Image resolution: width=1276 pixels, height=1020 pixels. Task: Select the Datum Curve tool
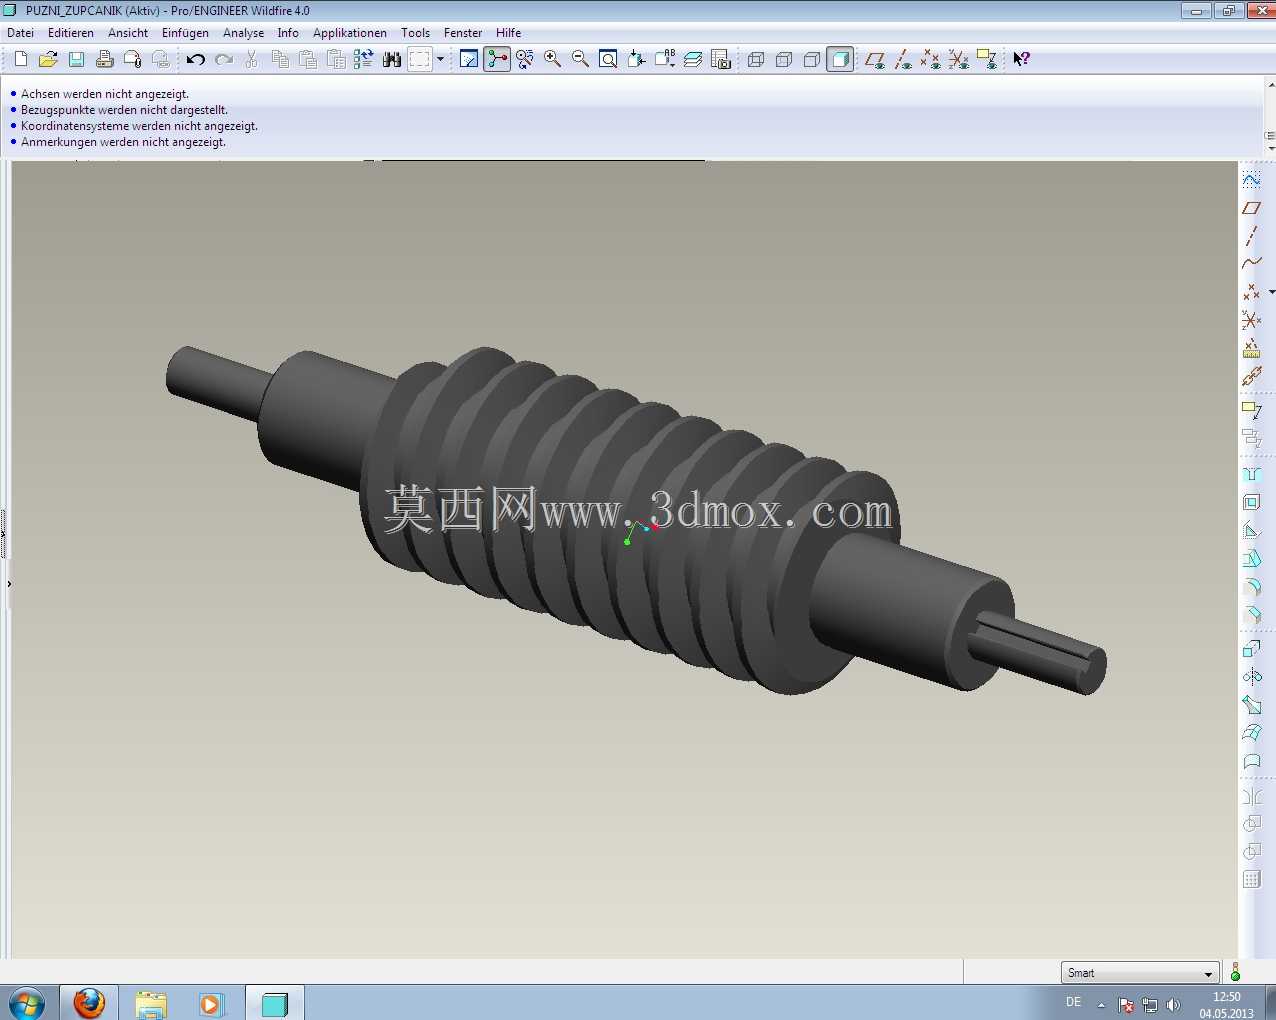click(x=1251, y=264)
